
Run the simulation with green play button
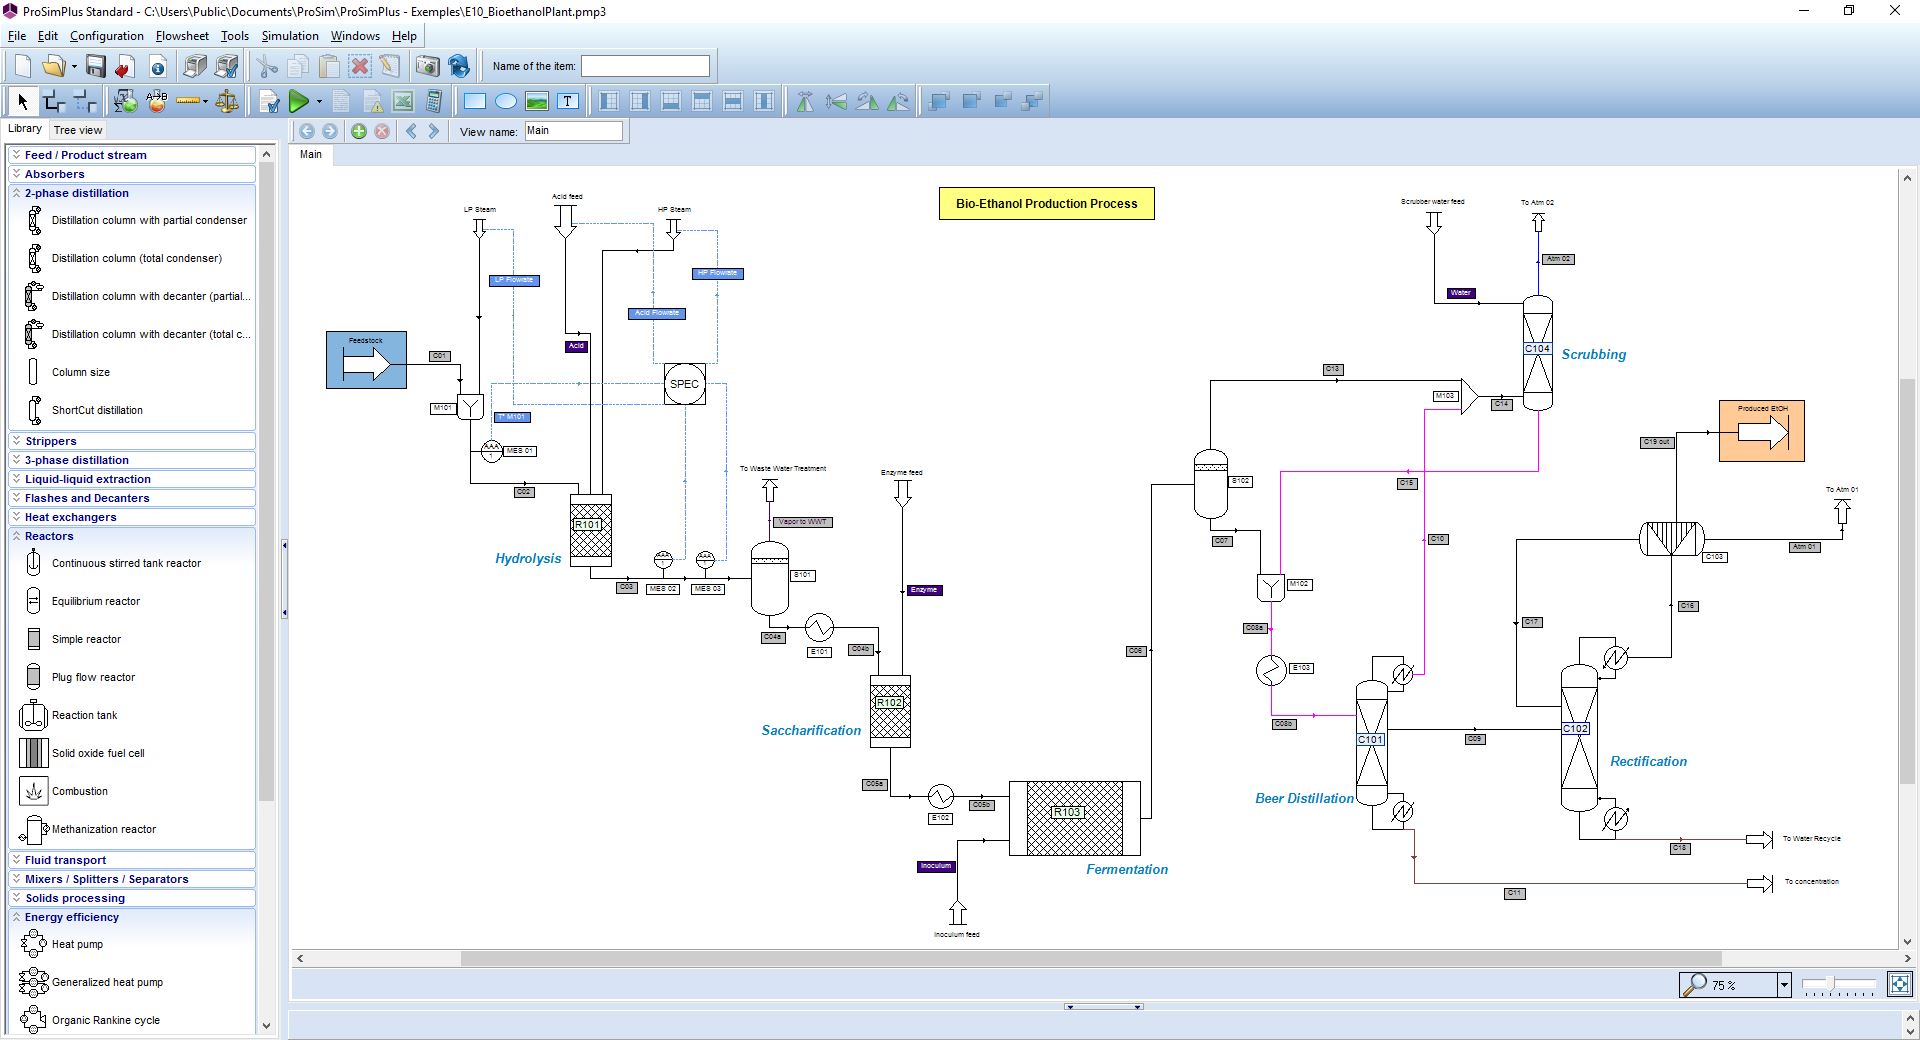coord(298,101)
